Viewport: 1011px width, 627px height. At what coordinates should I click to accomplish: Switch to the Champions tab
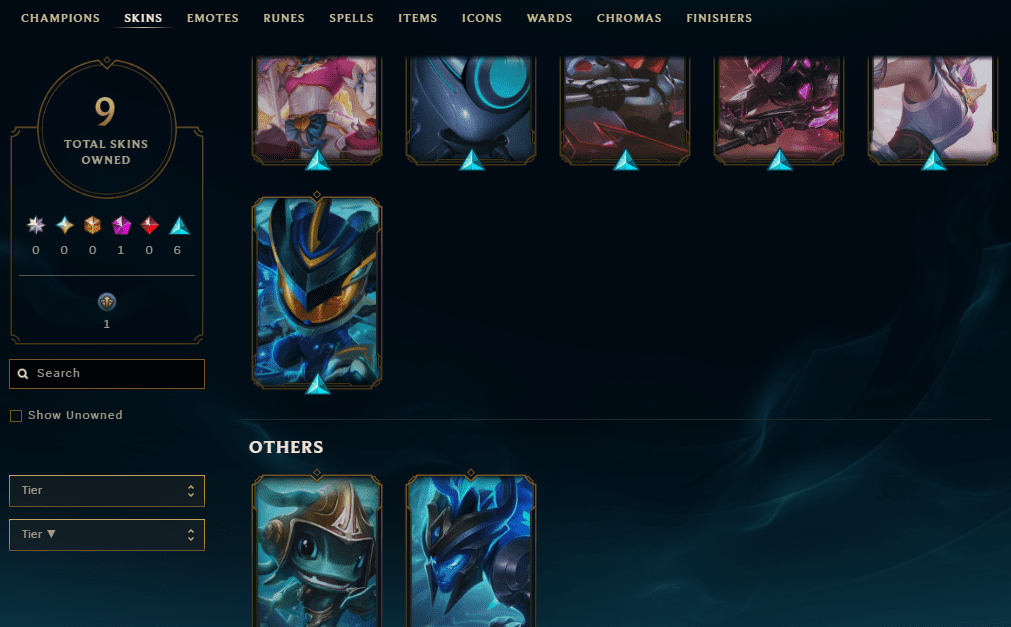click(60, 18)
